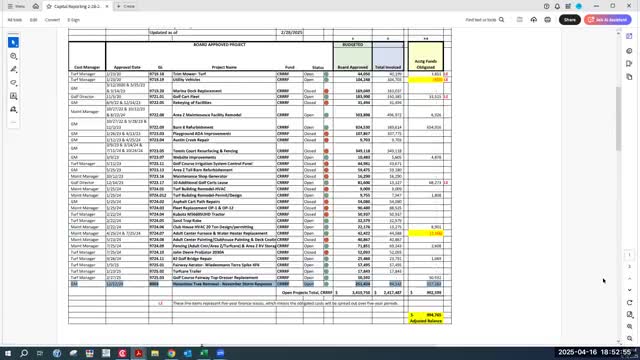Click the grayed save icon in toolbar
The image size is (640, 360).
click(520, 20)
